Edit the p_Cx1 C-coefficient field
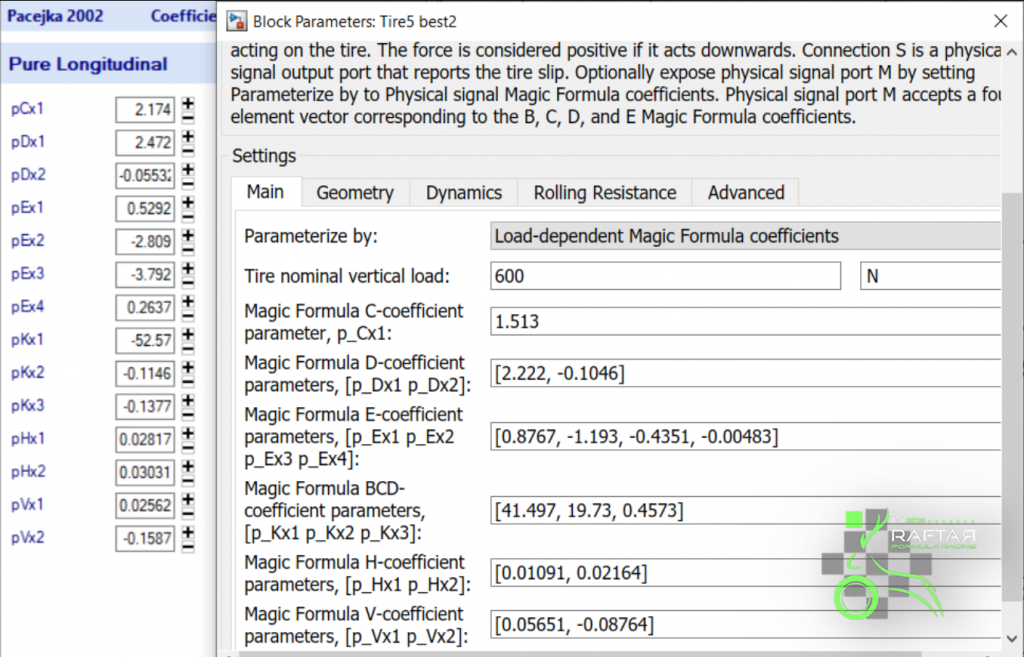The height and width of the screenshot is (657, 1024). (746, 321)
